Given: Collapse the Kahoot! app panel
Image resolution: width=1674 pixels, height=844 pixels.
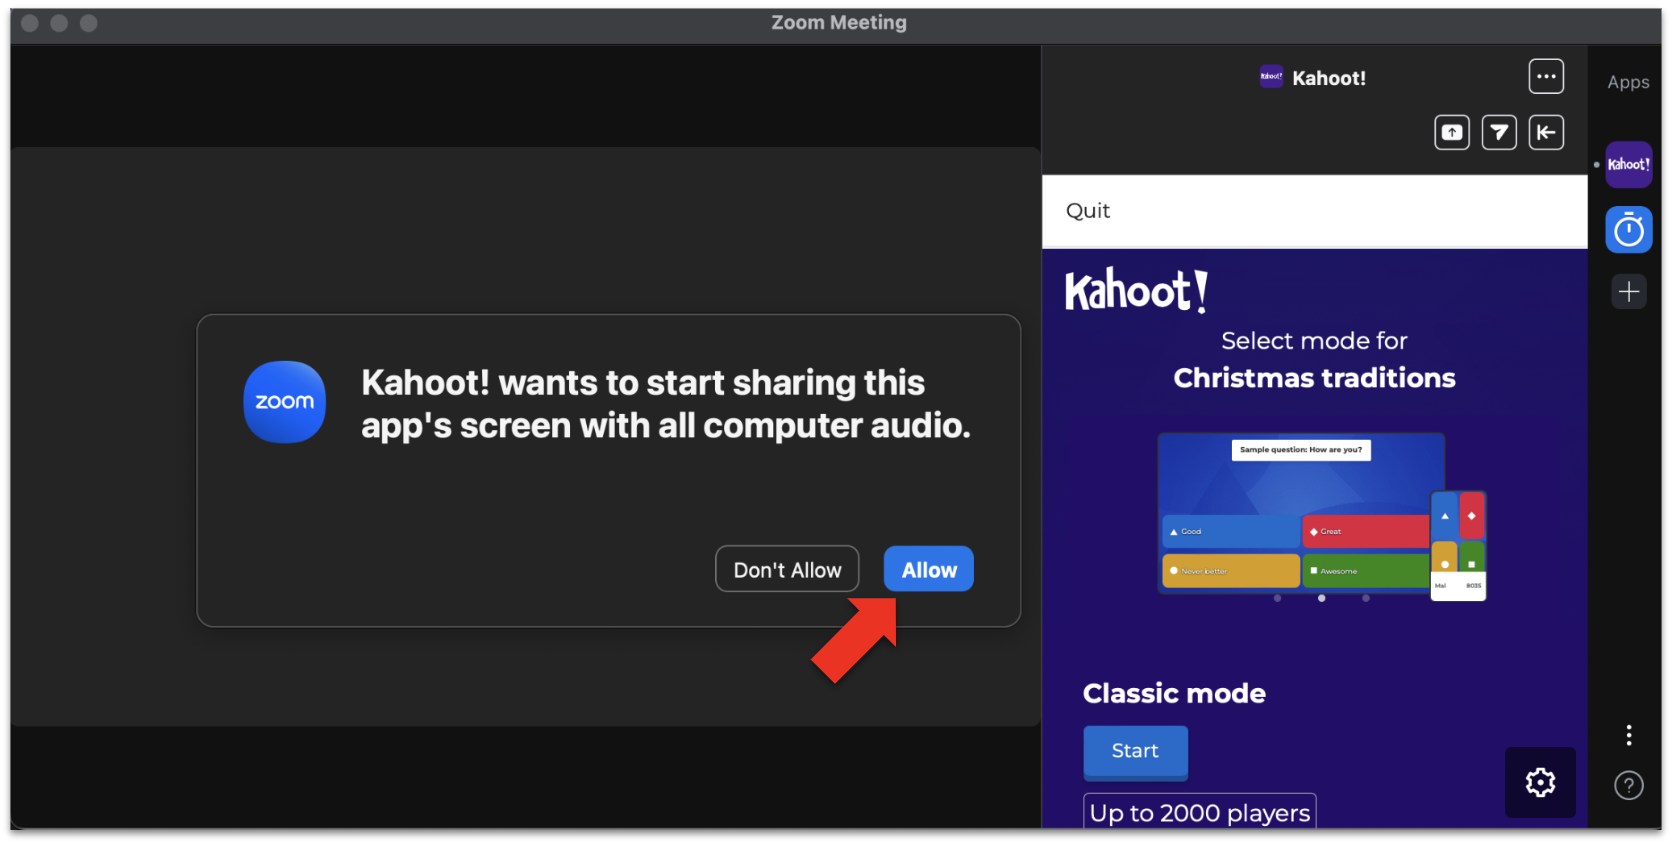Looking at the screenshot, I should coord(1545,133).
